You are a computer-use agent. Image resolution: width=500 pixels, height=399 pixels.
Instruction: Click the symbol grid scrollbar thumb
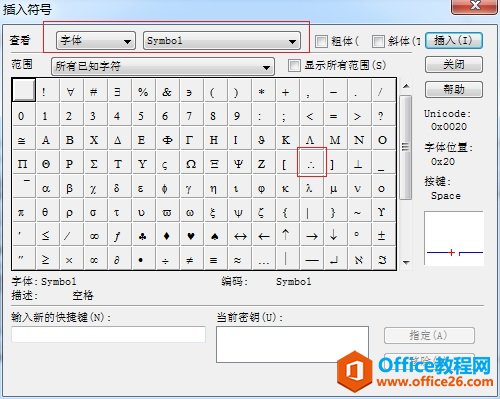406,147
